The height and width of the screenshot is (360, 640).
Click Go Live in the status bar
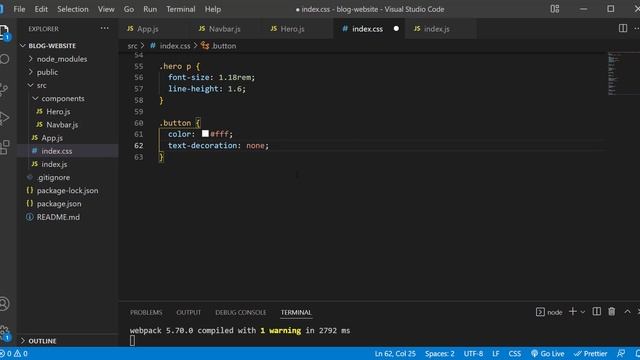tap(547, 353)
